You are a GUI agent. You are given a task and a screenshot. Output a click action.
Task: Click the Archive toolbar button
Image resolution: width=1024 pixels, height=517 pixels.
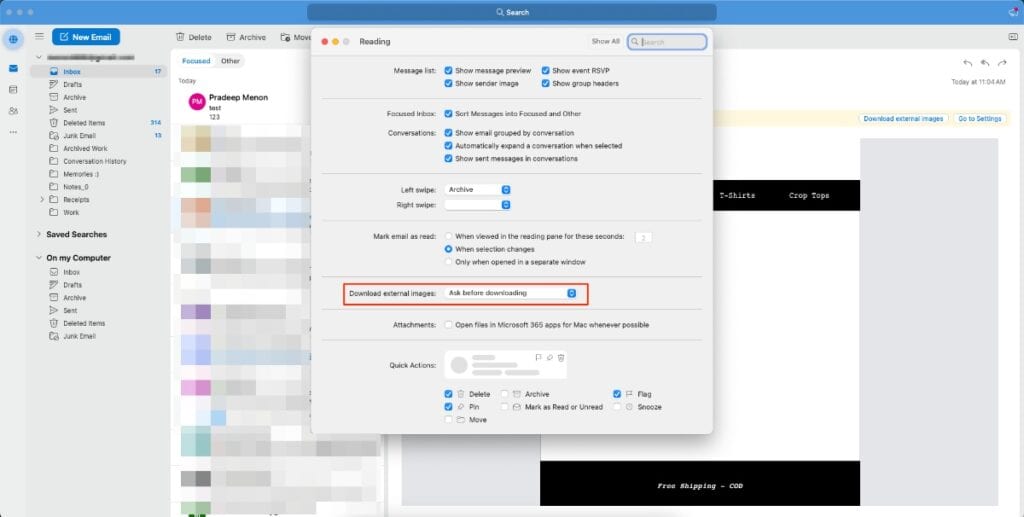point(246,37)
